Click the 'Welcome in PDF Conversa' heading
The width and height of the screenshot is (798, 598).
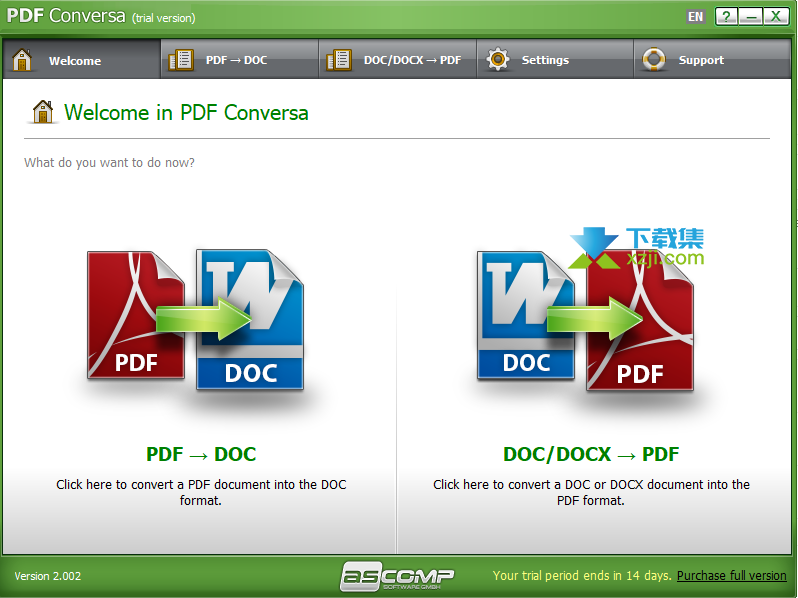pos(186,112)
